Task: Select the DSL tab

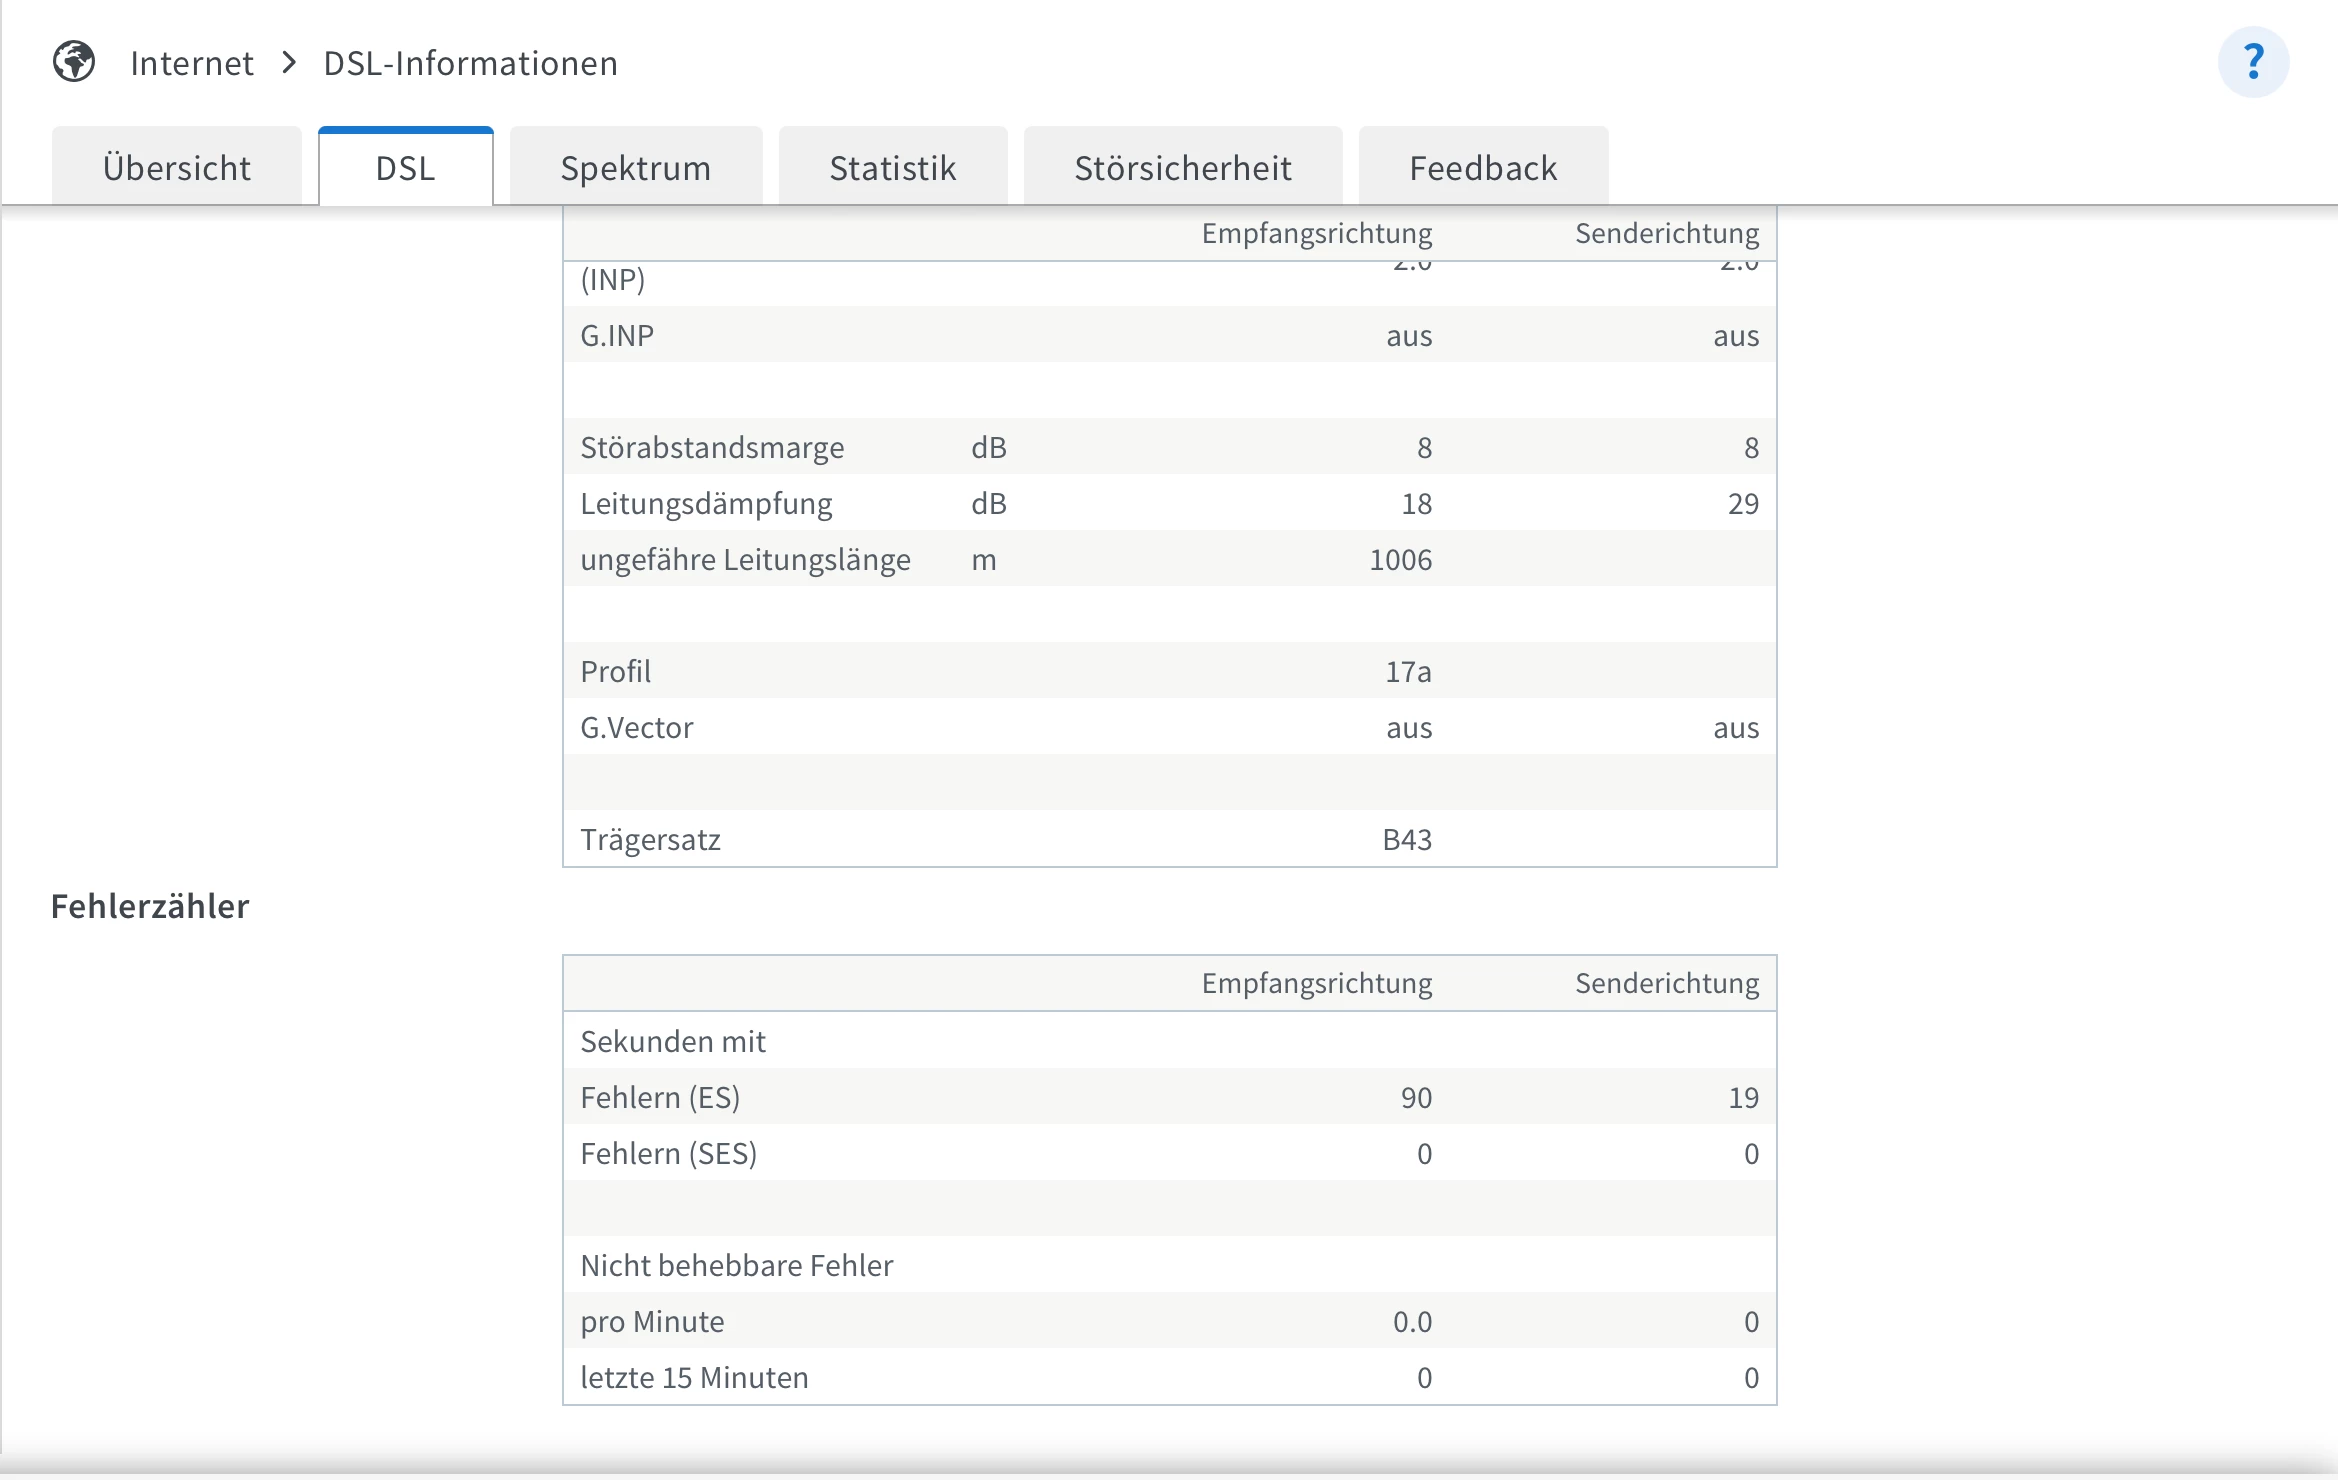Action: point(405,167)
